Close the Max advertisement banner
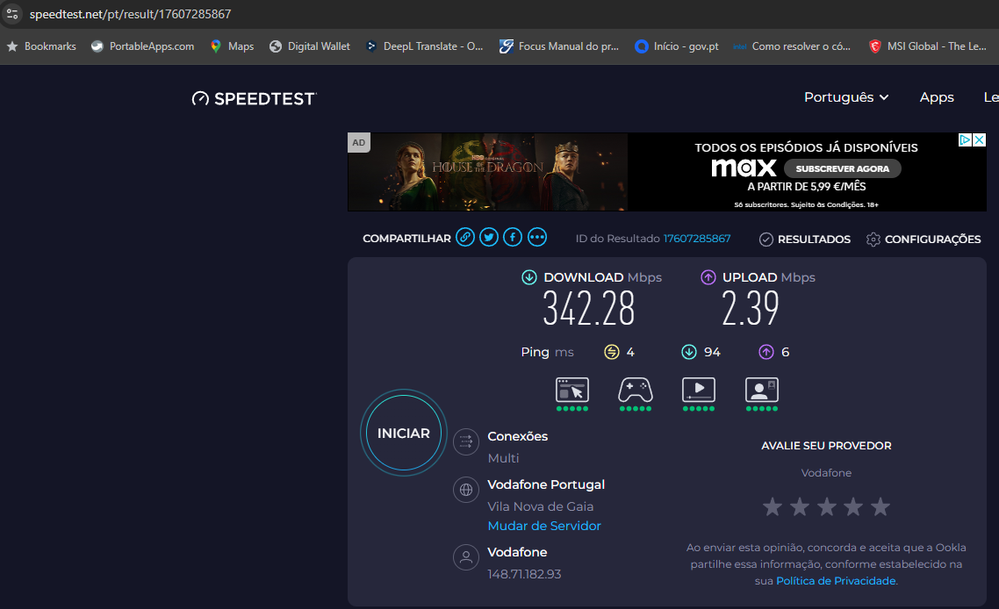This screenshot has width=999, height=609. pos(978,140)
